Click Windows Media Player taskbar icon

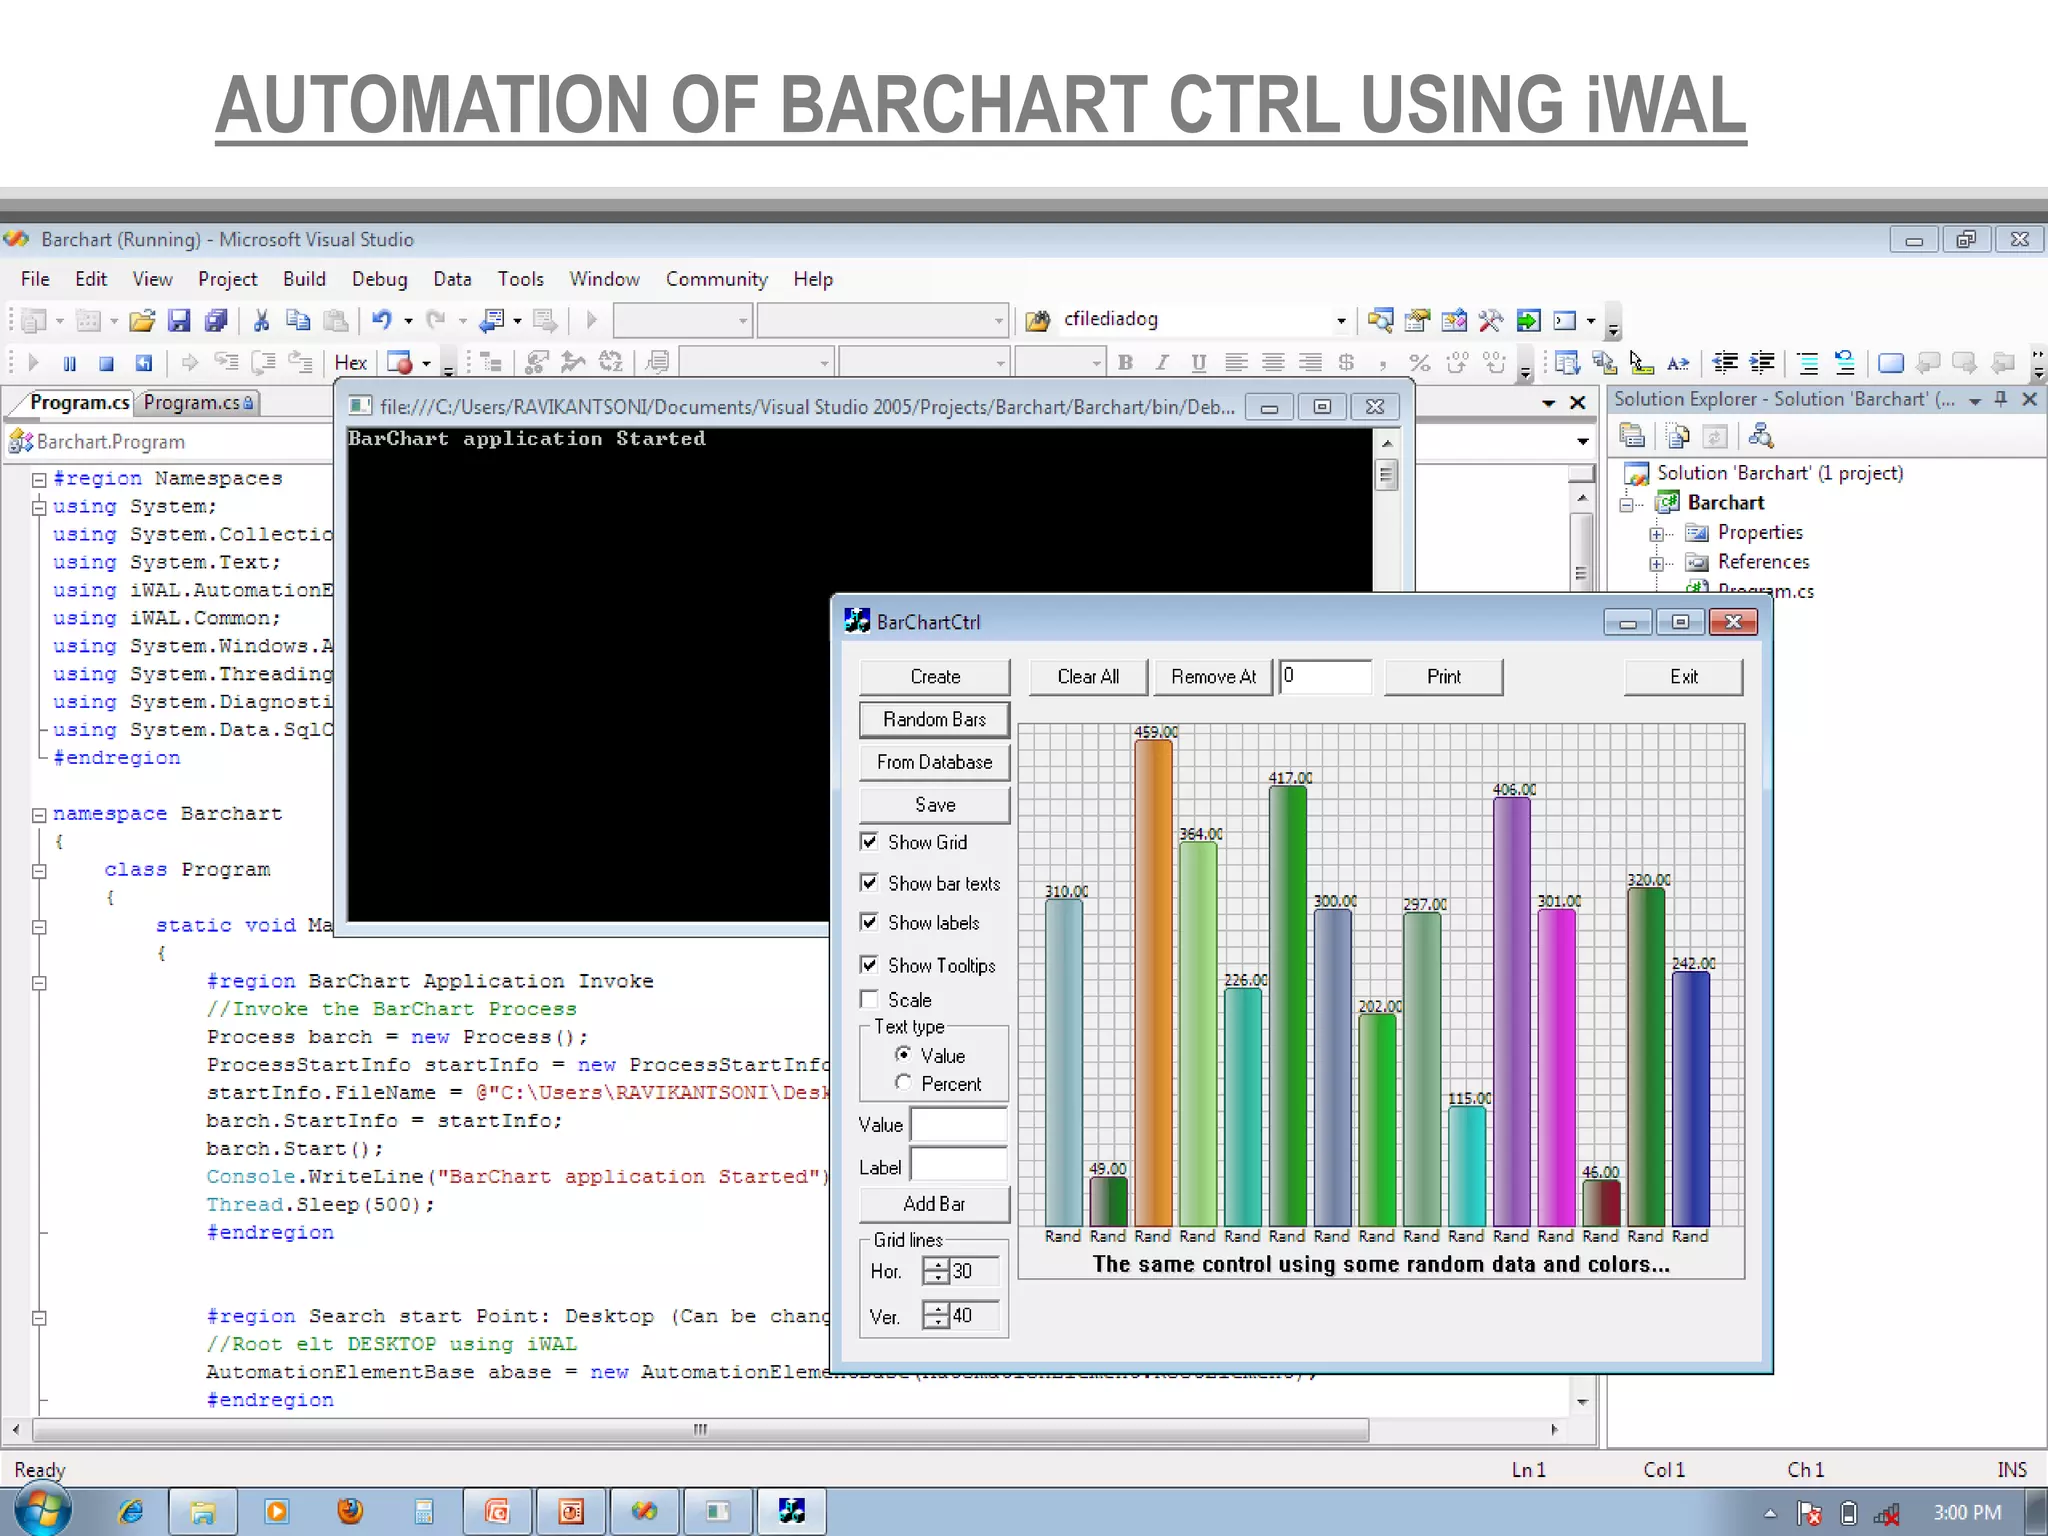pyautogui.click(x=276, y=1511)
